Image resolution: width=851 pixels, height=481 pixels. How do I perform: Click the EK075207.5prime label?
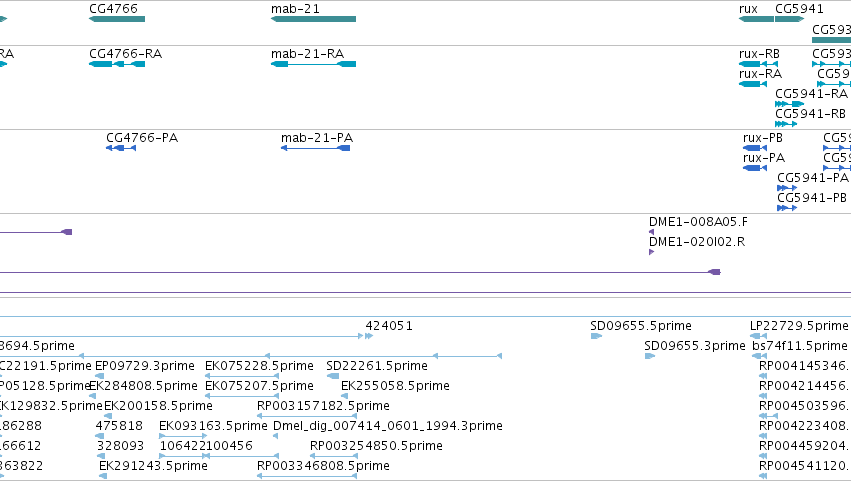tap(259, 386)
